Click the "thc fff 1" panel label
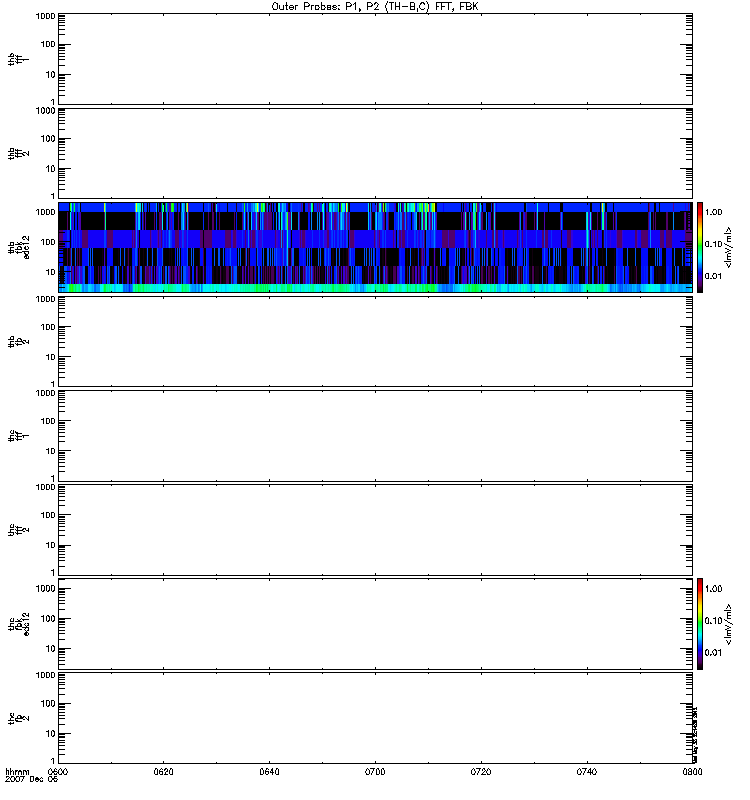750x800 pixels. [x=18, y=436]
